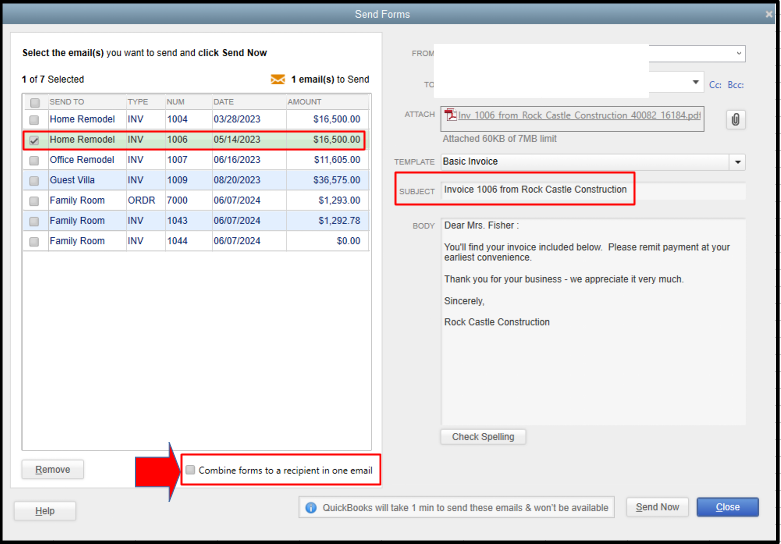Click the $1,293.00 amount cell

[327, 200]
